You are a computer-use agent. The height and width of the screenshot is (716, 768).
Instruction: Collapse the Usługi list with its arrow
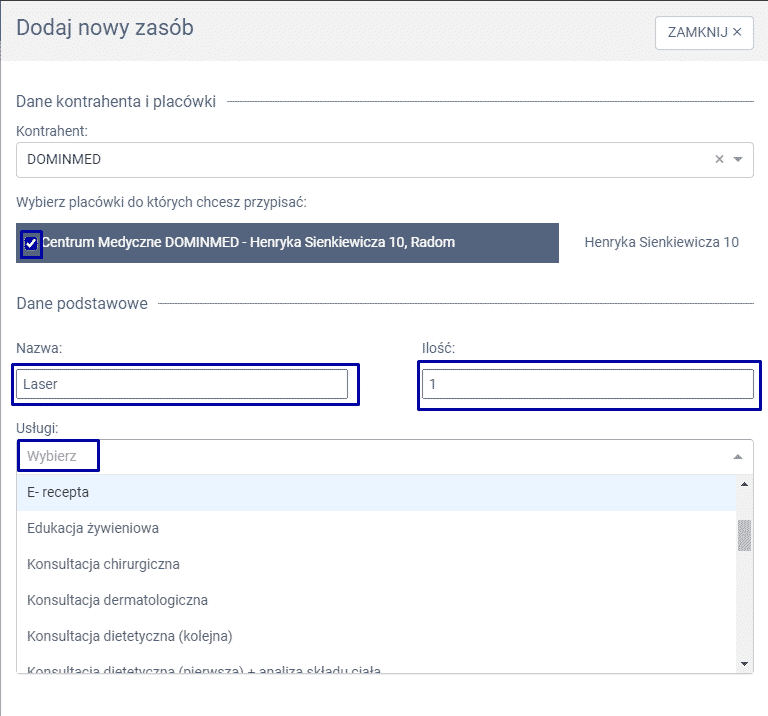pyautogui.click(x=738, y=456)
